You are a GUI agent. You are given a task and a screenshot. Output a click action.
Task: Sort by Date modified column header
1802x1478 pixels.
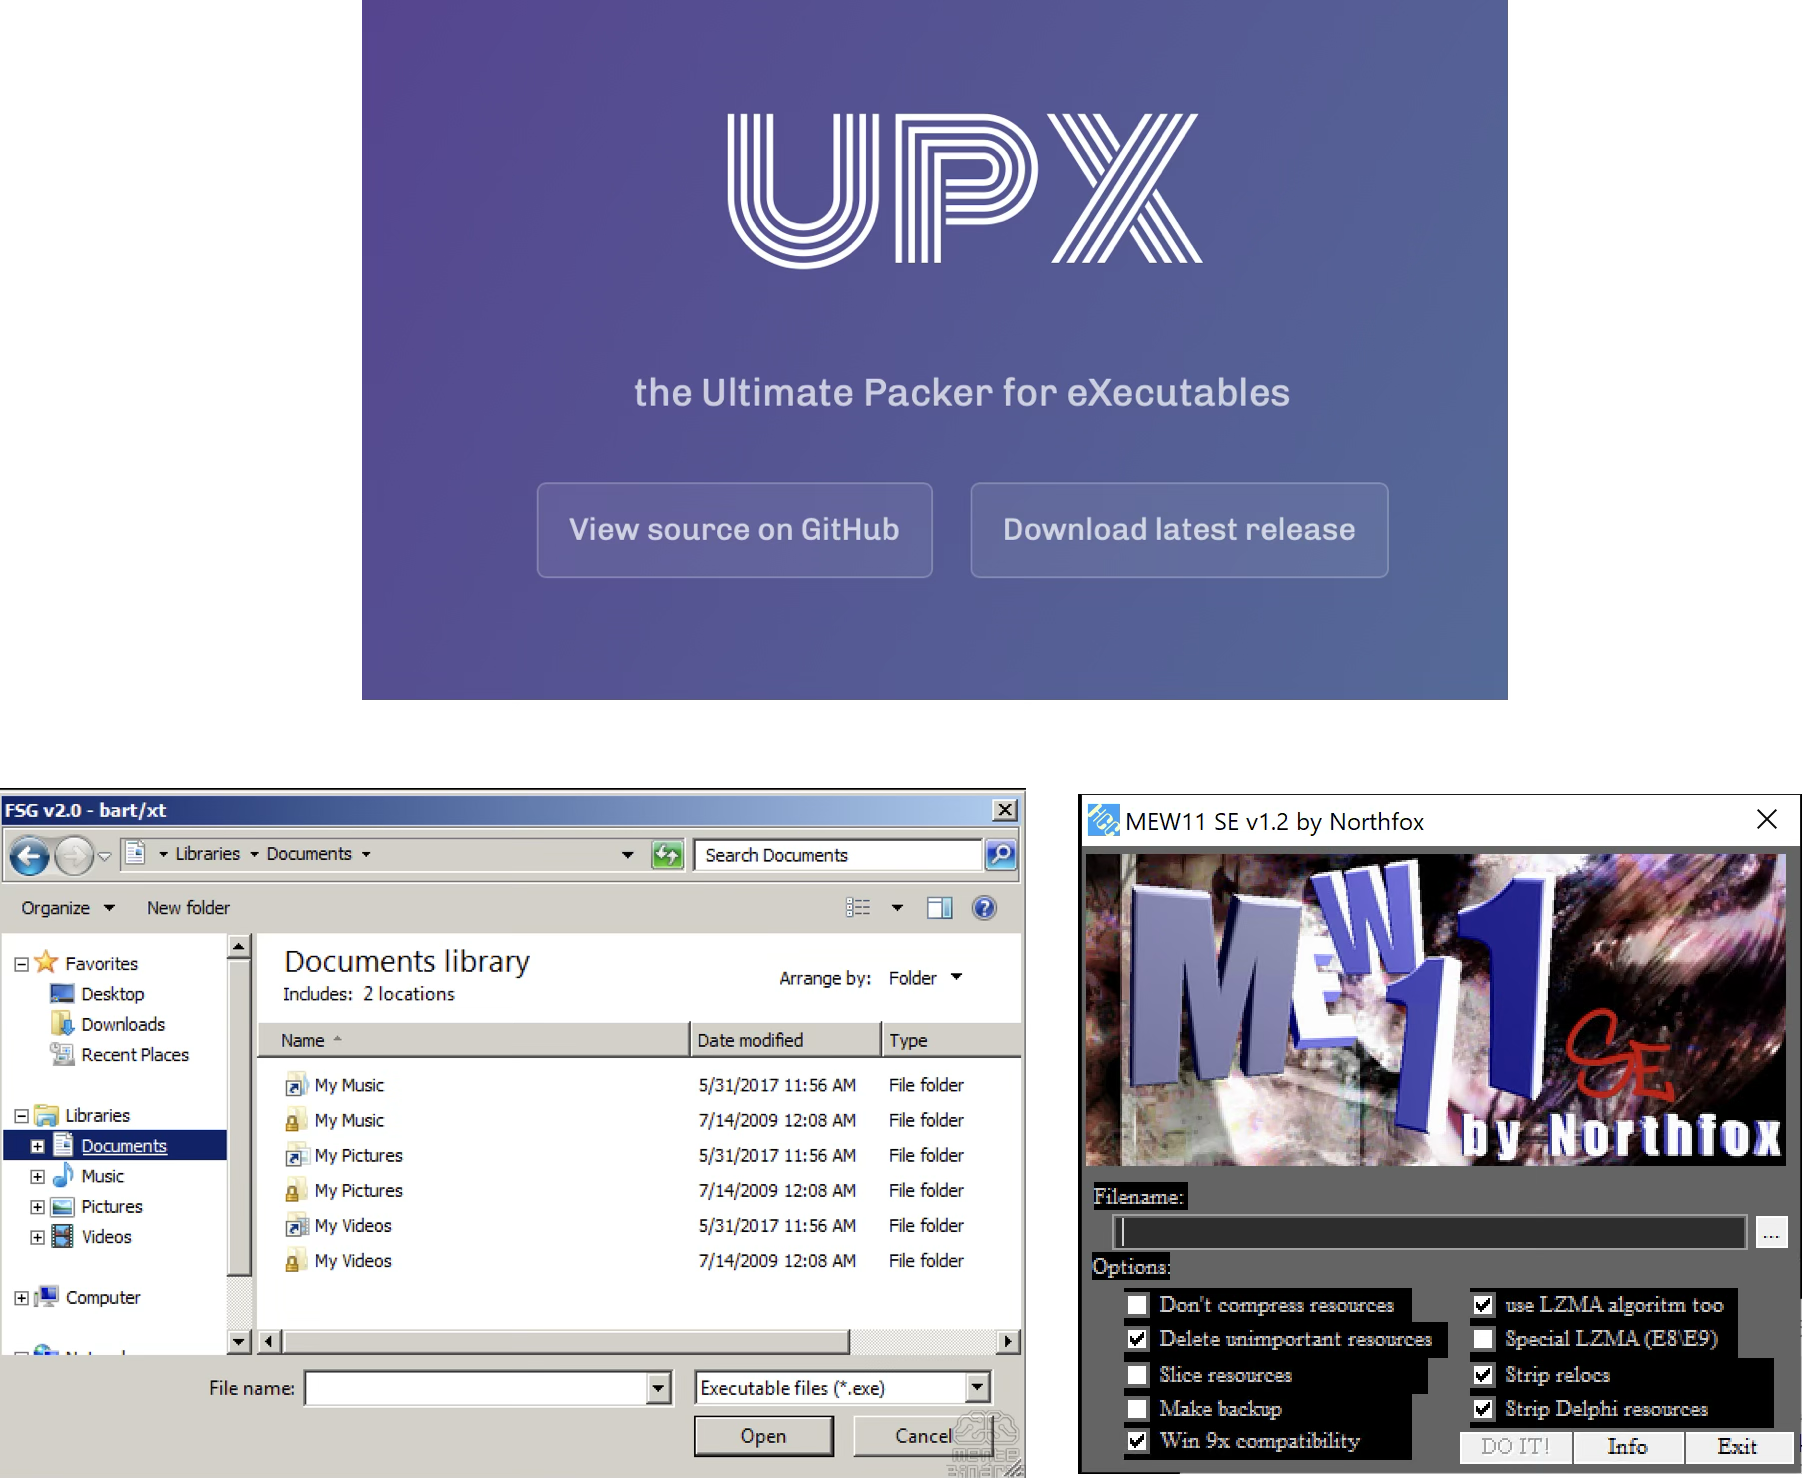tap(786, 1040)
